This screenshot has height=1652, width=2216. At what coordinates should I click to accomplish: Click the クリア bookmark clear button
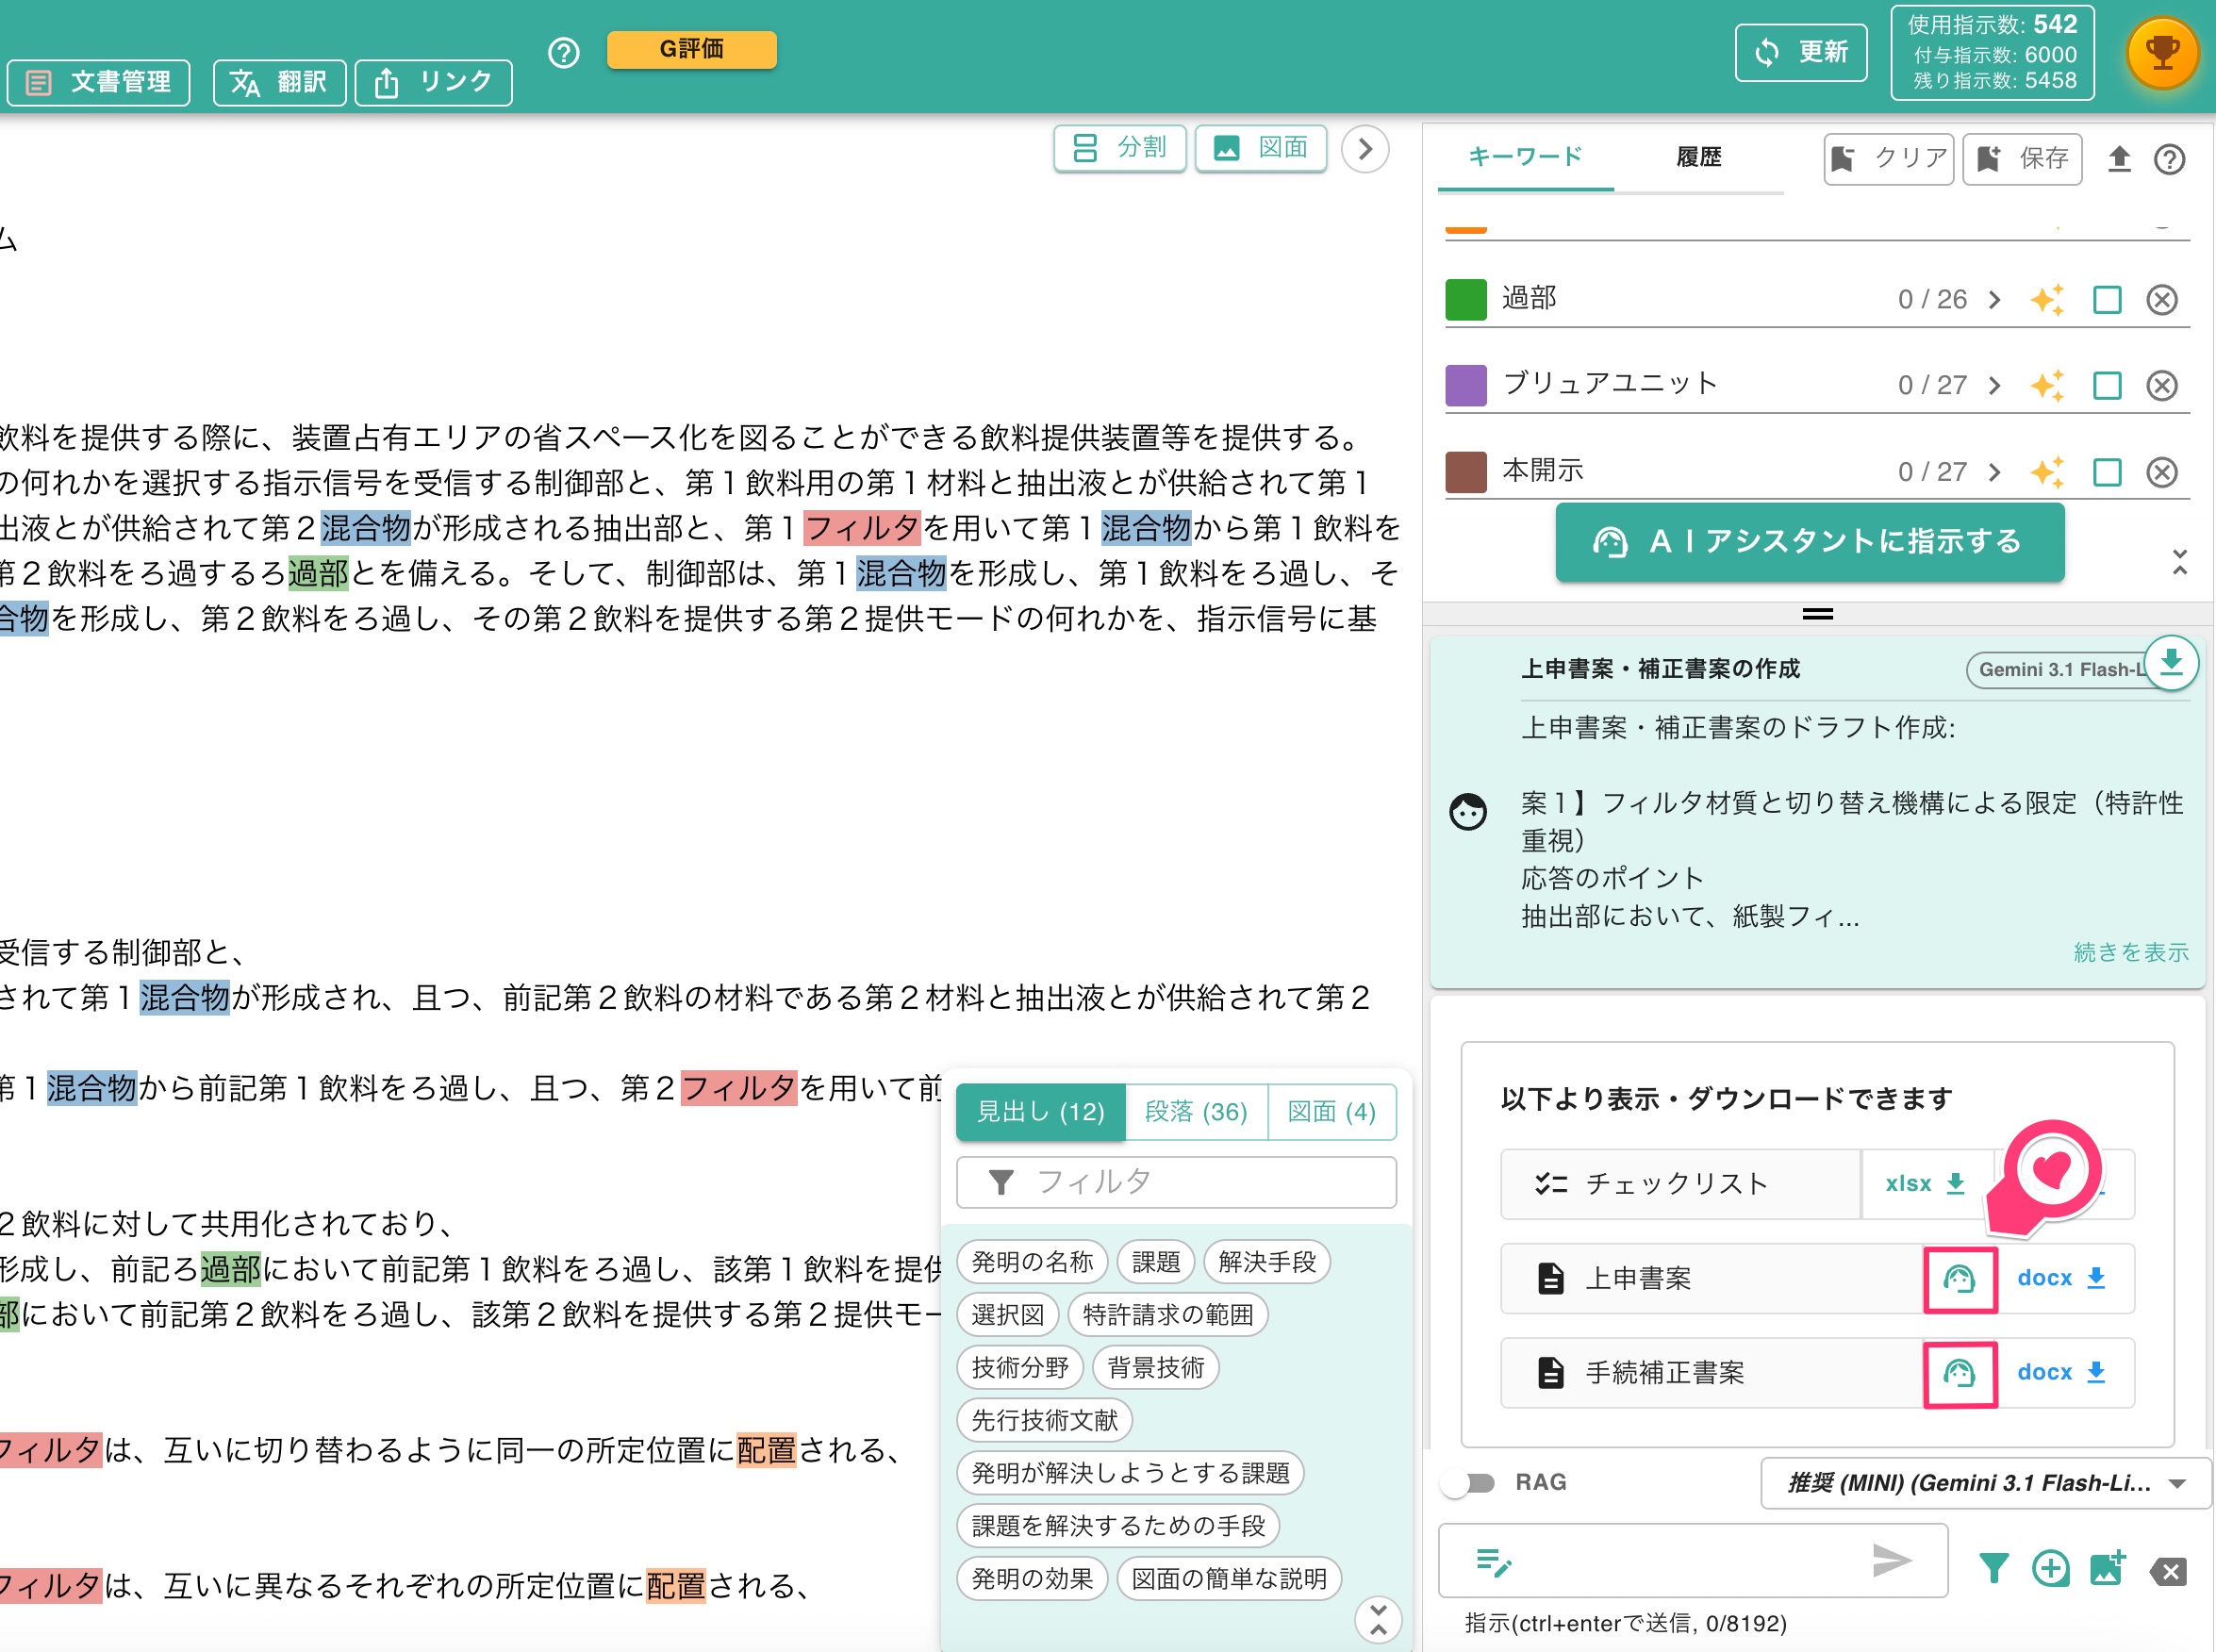[x=1888, y=158]
